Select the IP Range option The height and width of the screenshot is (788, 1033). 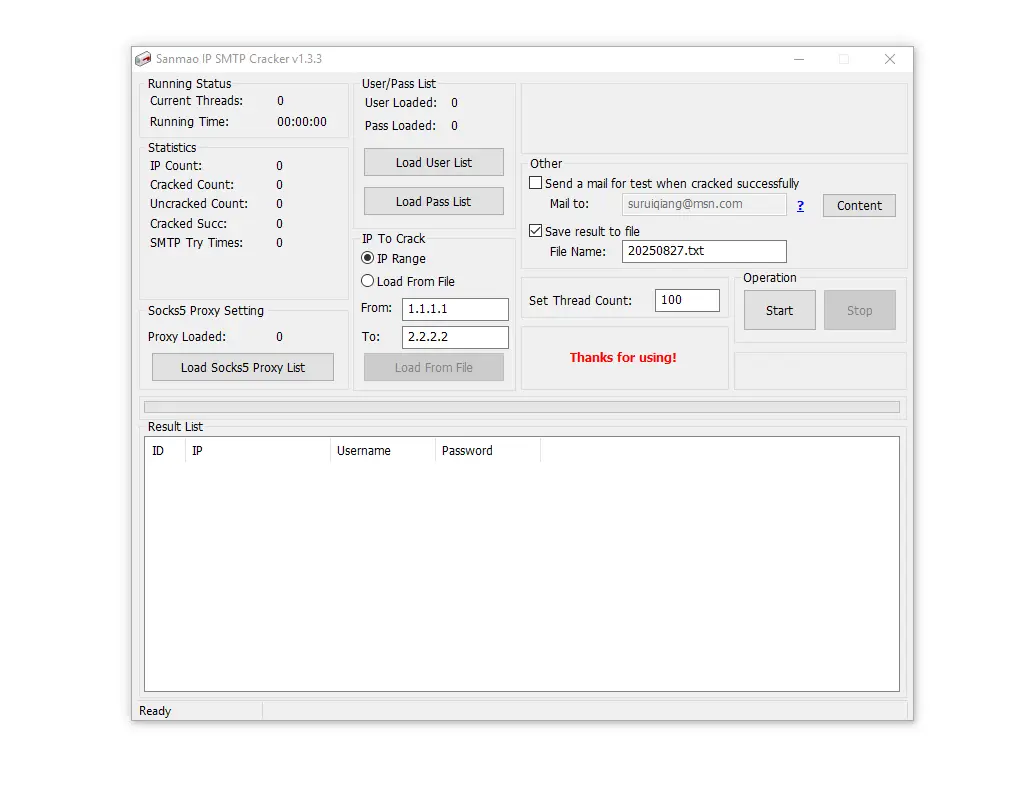click(x=368, y=258)
